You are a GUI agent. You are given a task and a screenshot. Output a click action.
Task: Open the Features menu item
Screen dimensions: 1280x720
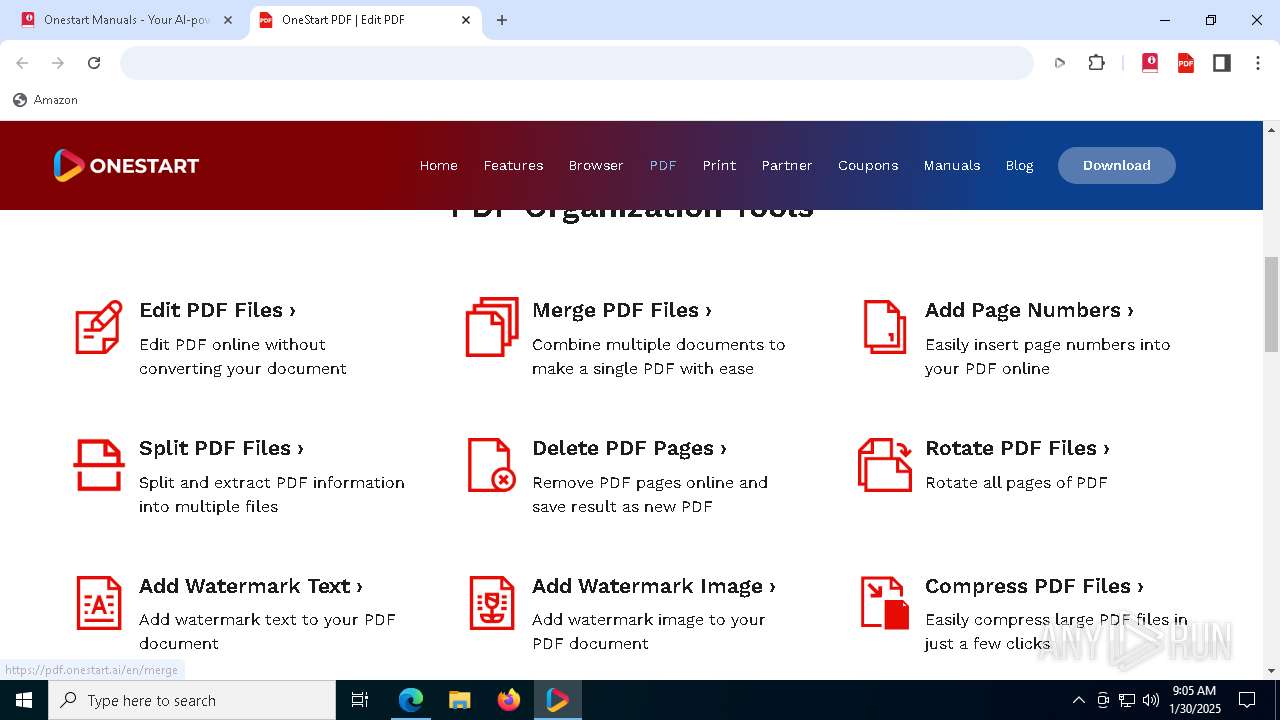(513, 165)
